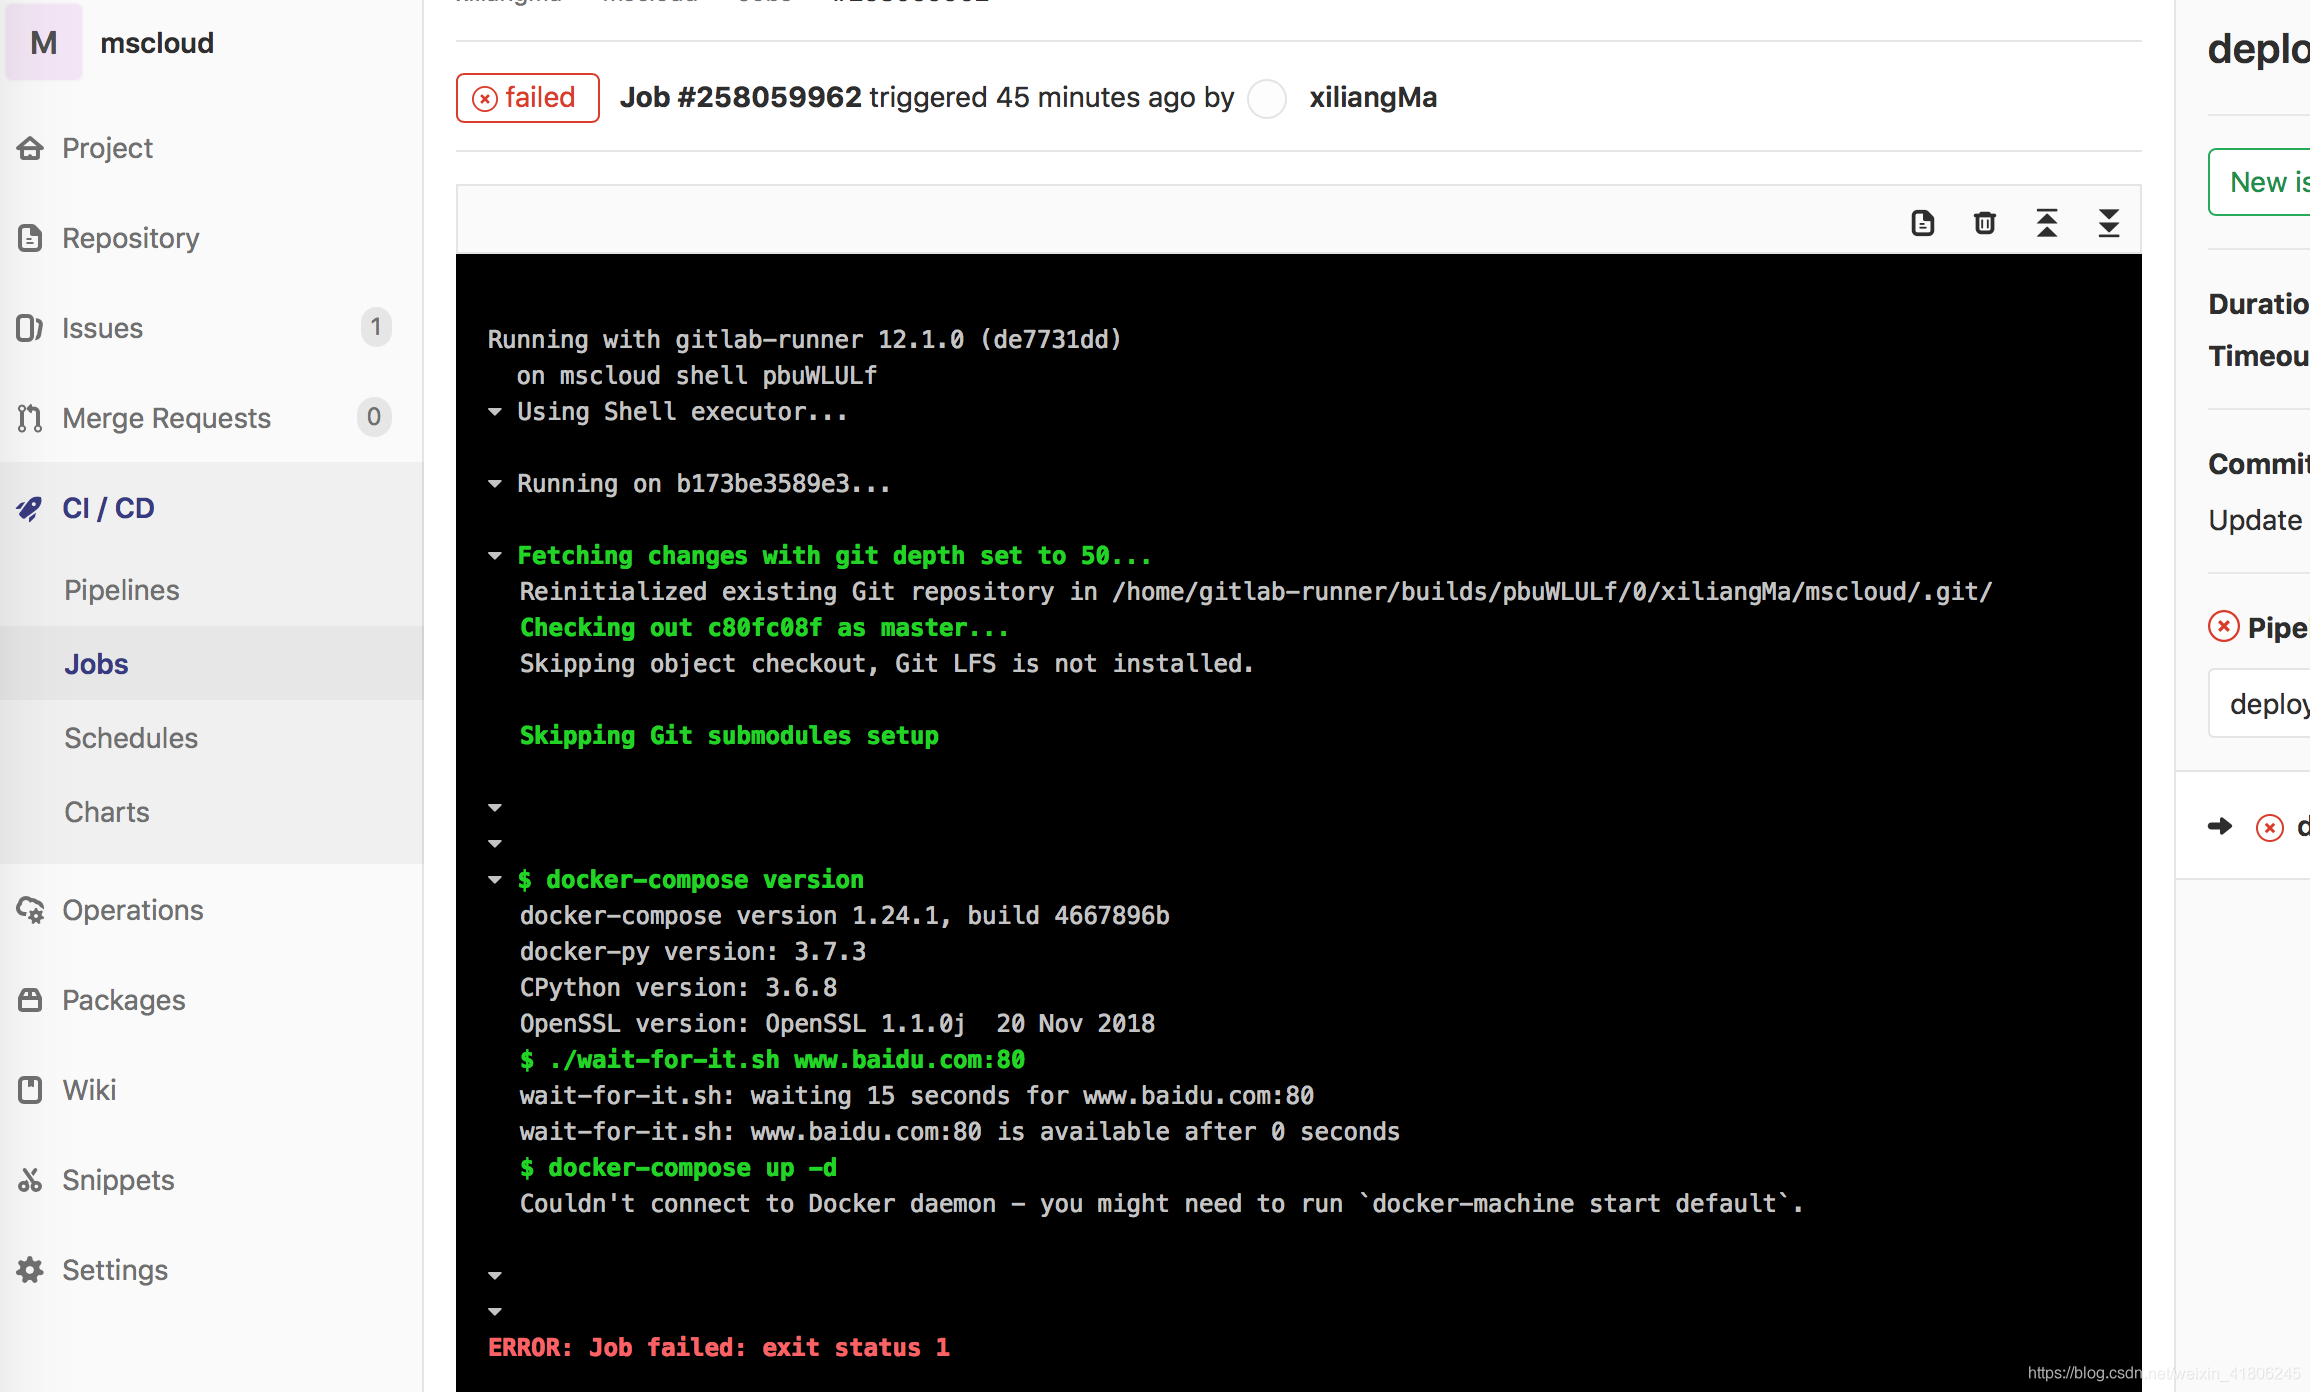Image resolution: width=2310 pixels, height=1392 pixels.
Task: Click the mscloud project avatar
Action: (x=43, y=42)
